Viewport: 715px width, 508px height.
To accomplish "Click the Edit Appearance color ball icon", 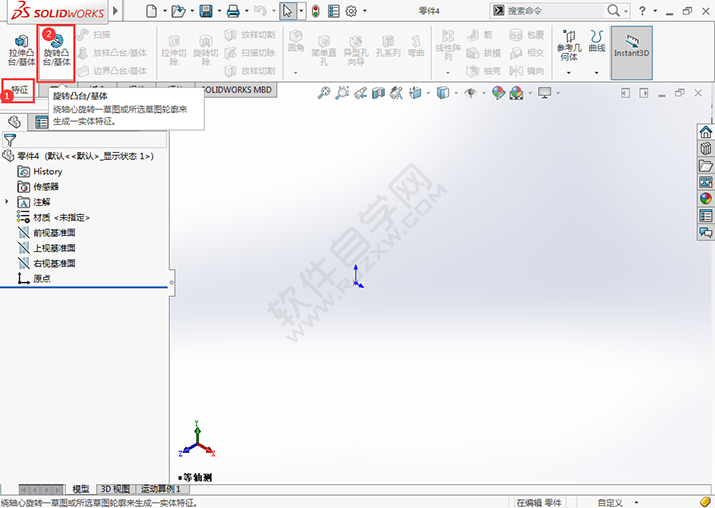I will pyautogui.click(x=498, y=93).
